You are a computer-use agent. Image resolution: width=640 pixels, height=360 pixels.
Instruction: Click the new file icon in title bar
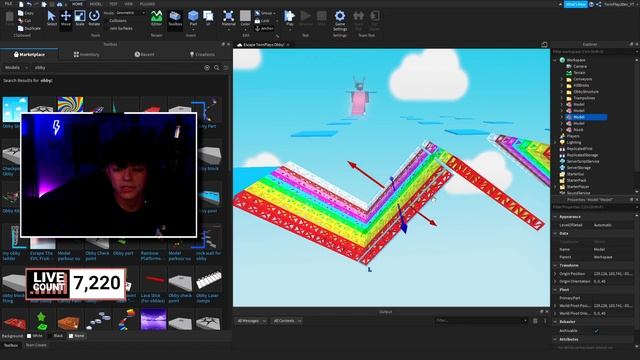21,4
